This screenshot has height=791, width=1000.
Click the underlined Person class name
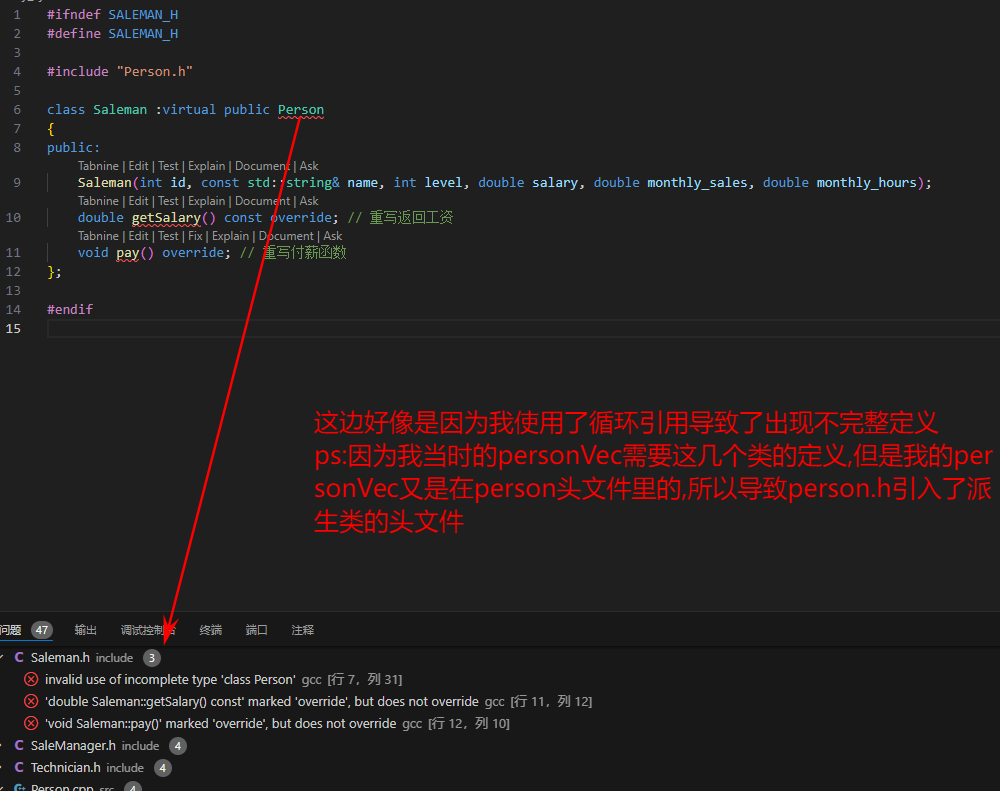(300, 110)
